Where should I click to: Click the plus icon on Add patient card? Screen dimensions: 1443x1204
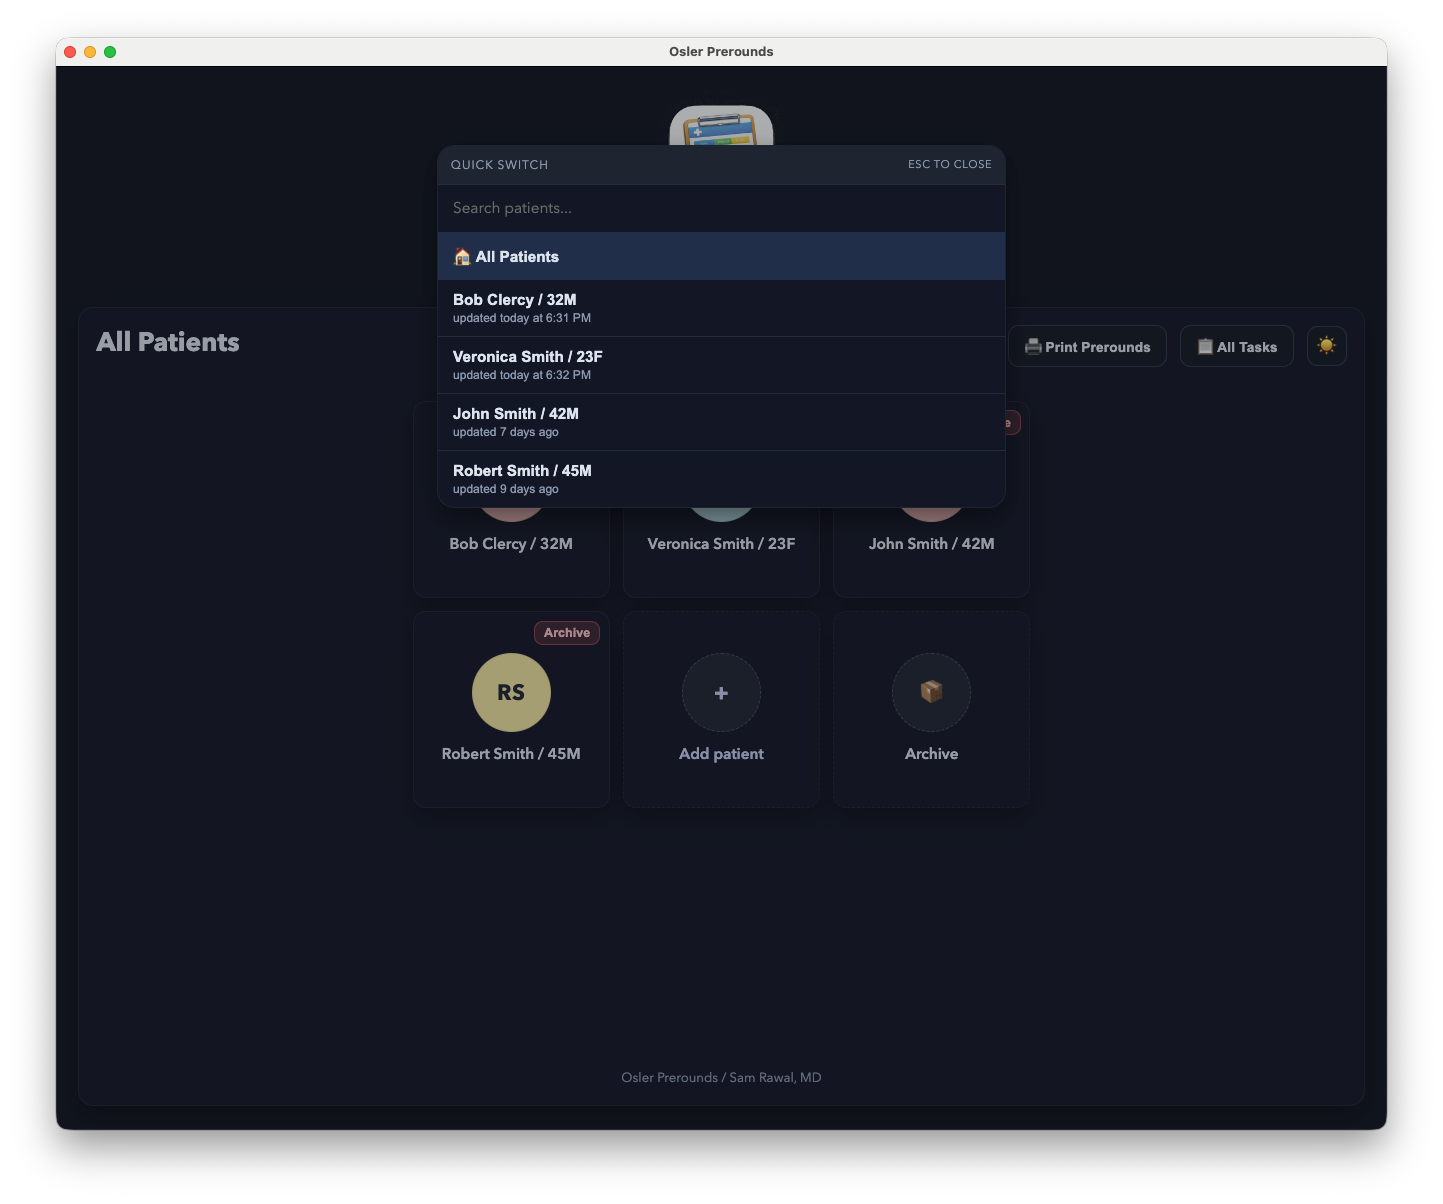click(x=721, y=692)
